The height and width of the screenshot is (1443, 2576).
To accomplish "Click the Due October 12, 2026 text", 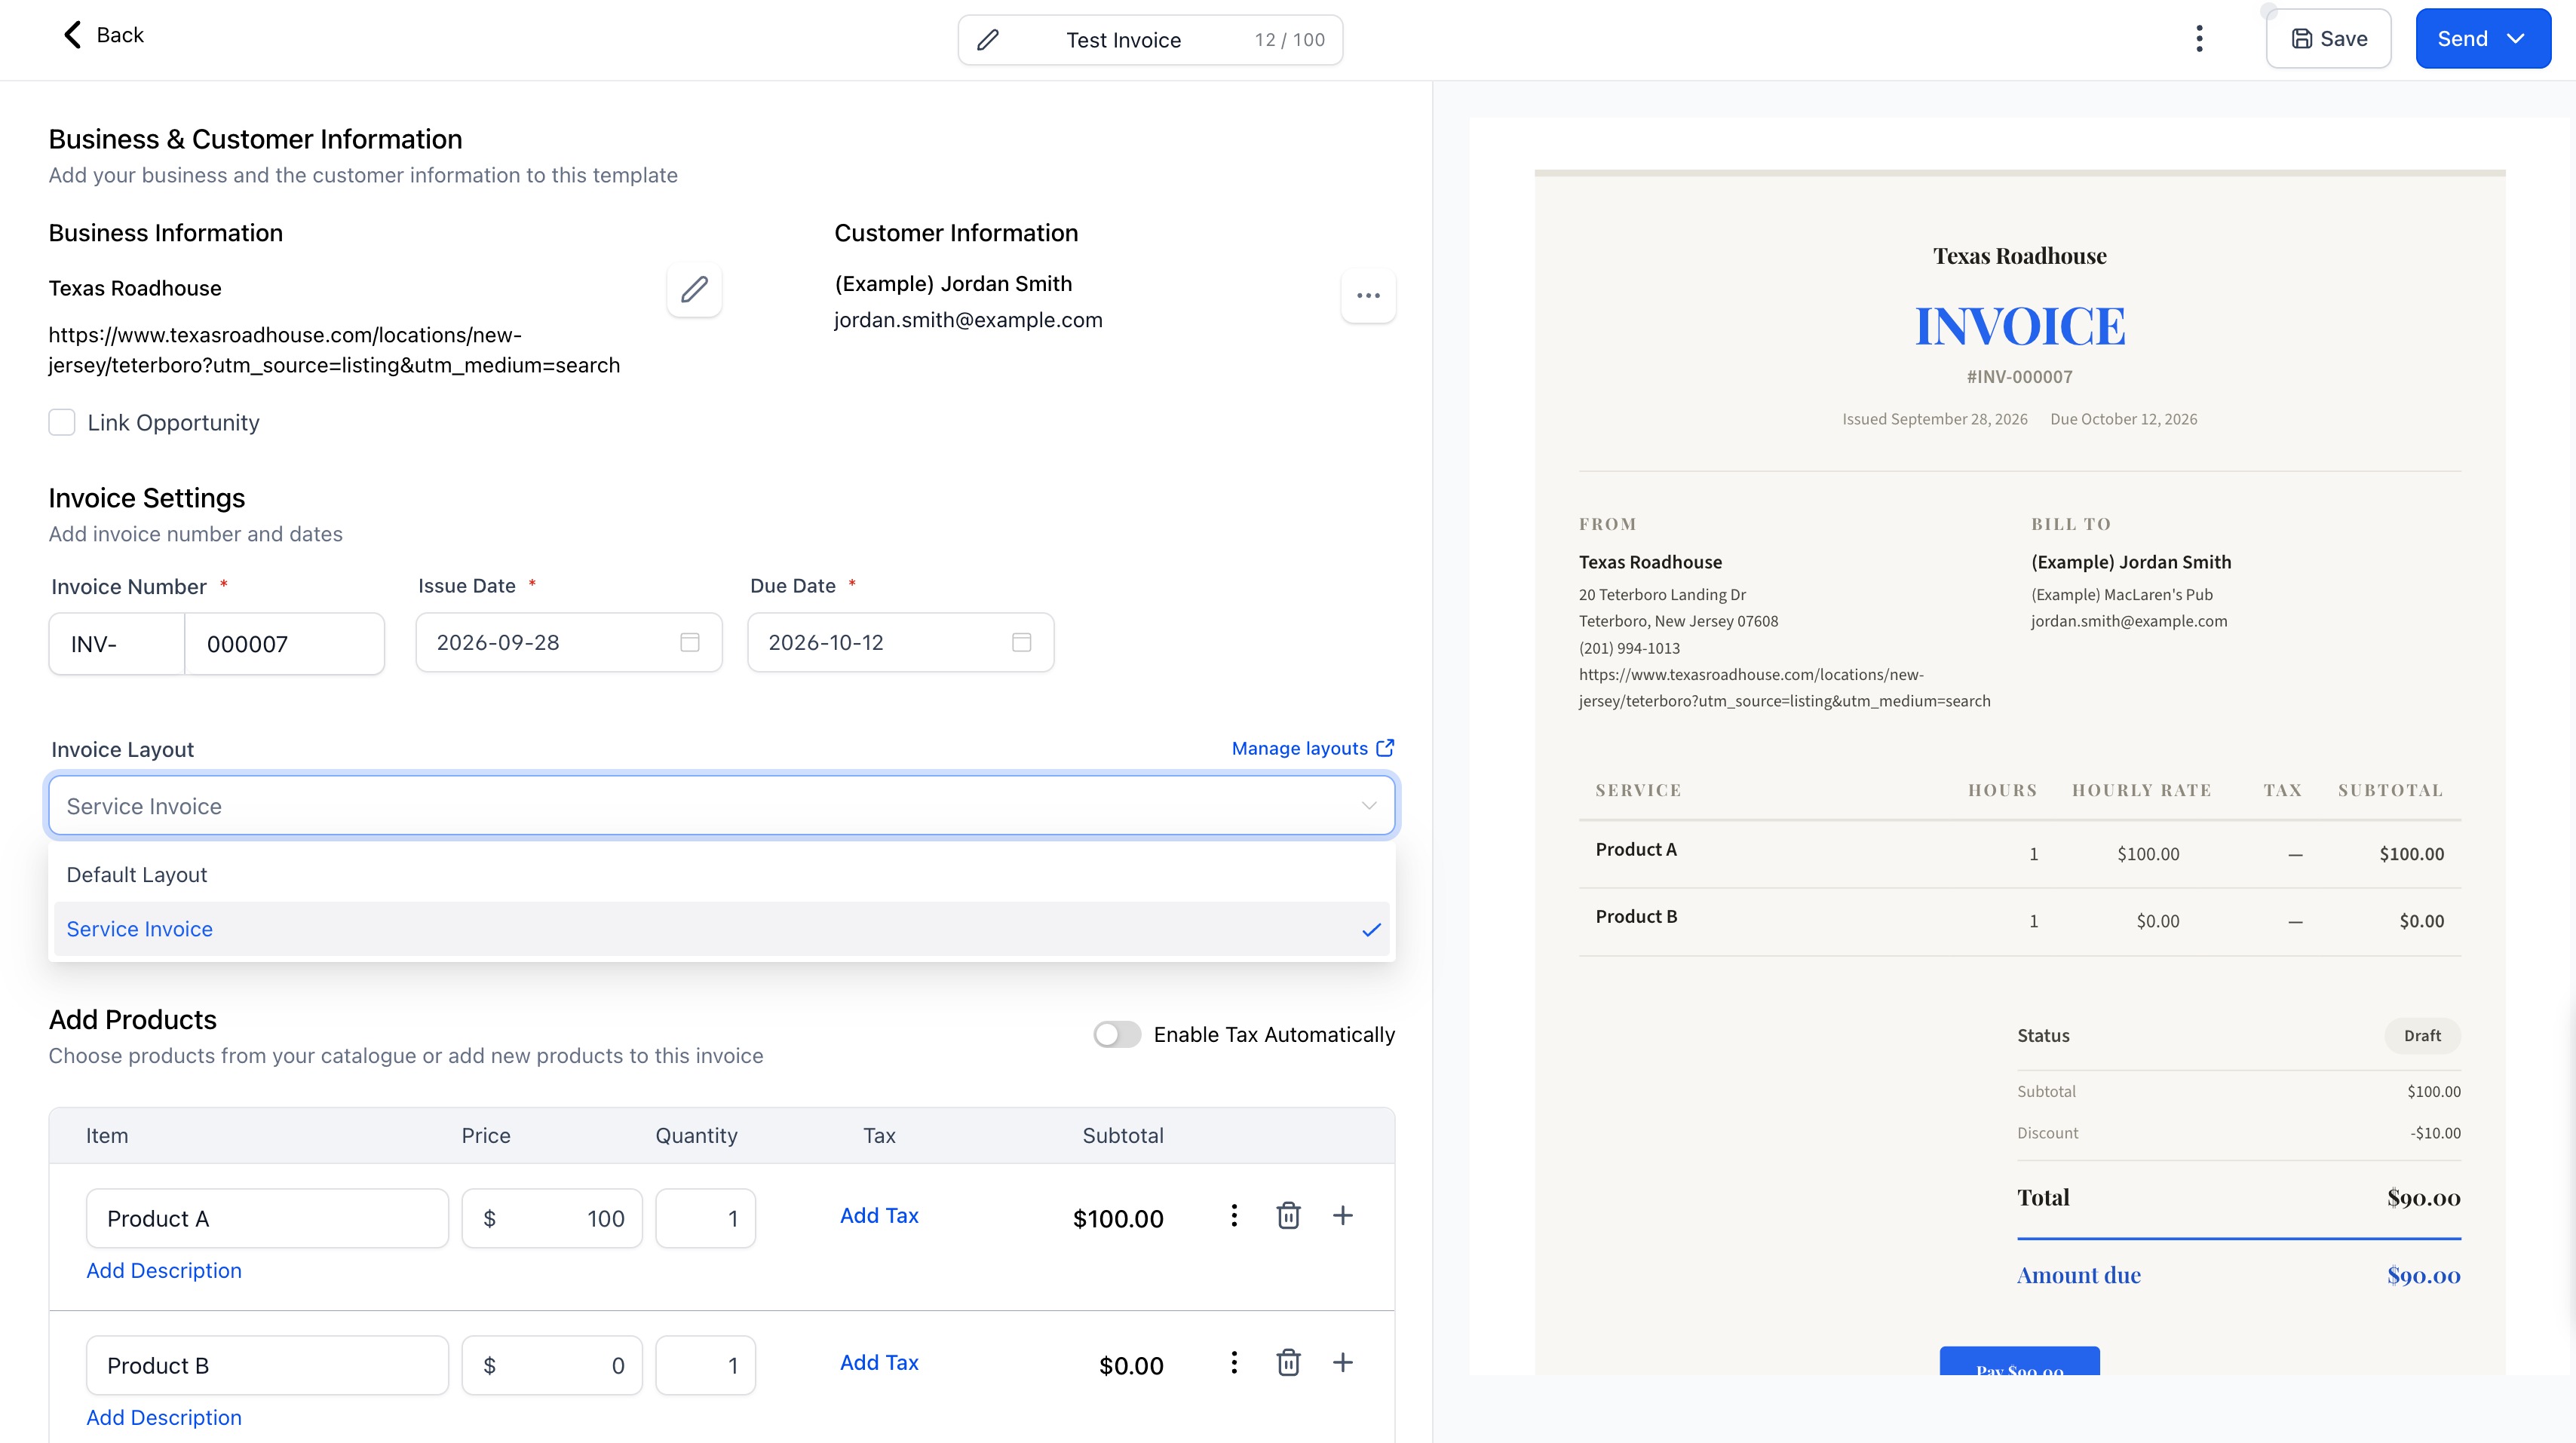I will tap(2123, 419).
